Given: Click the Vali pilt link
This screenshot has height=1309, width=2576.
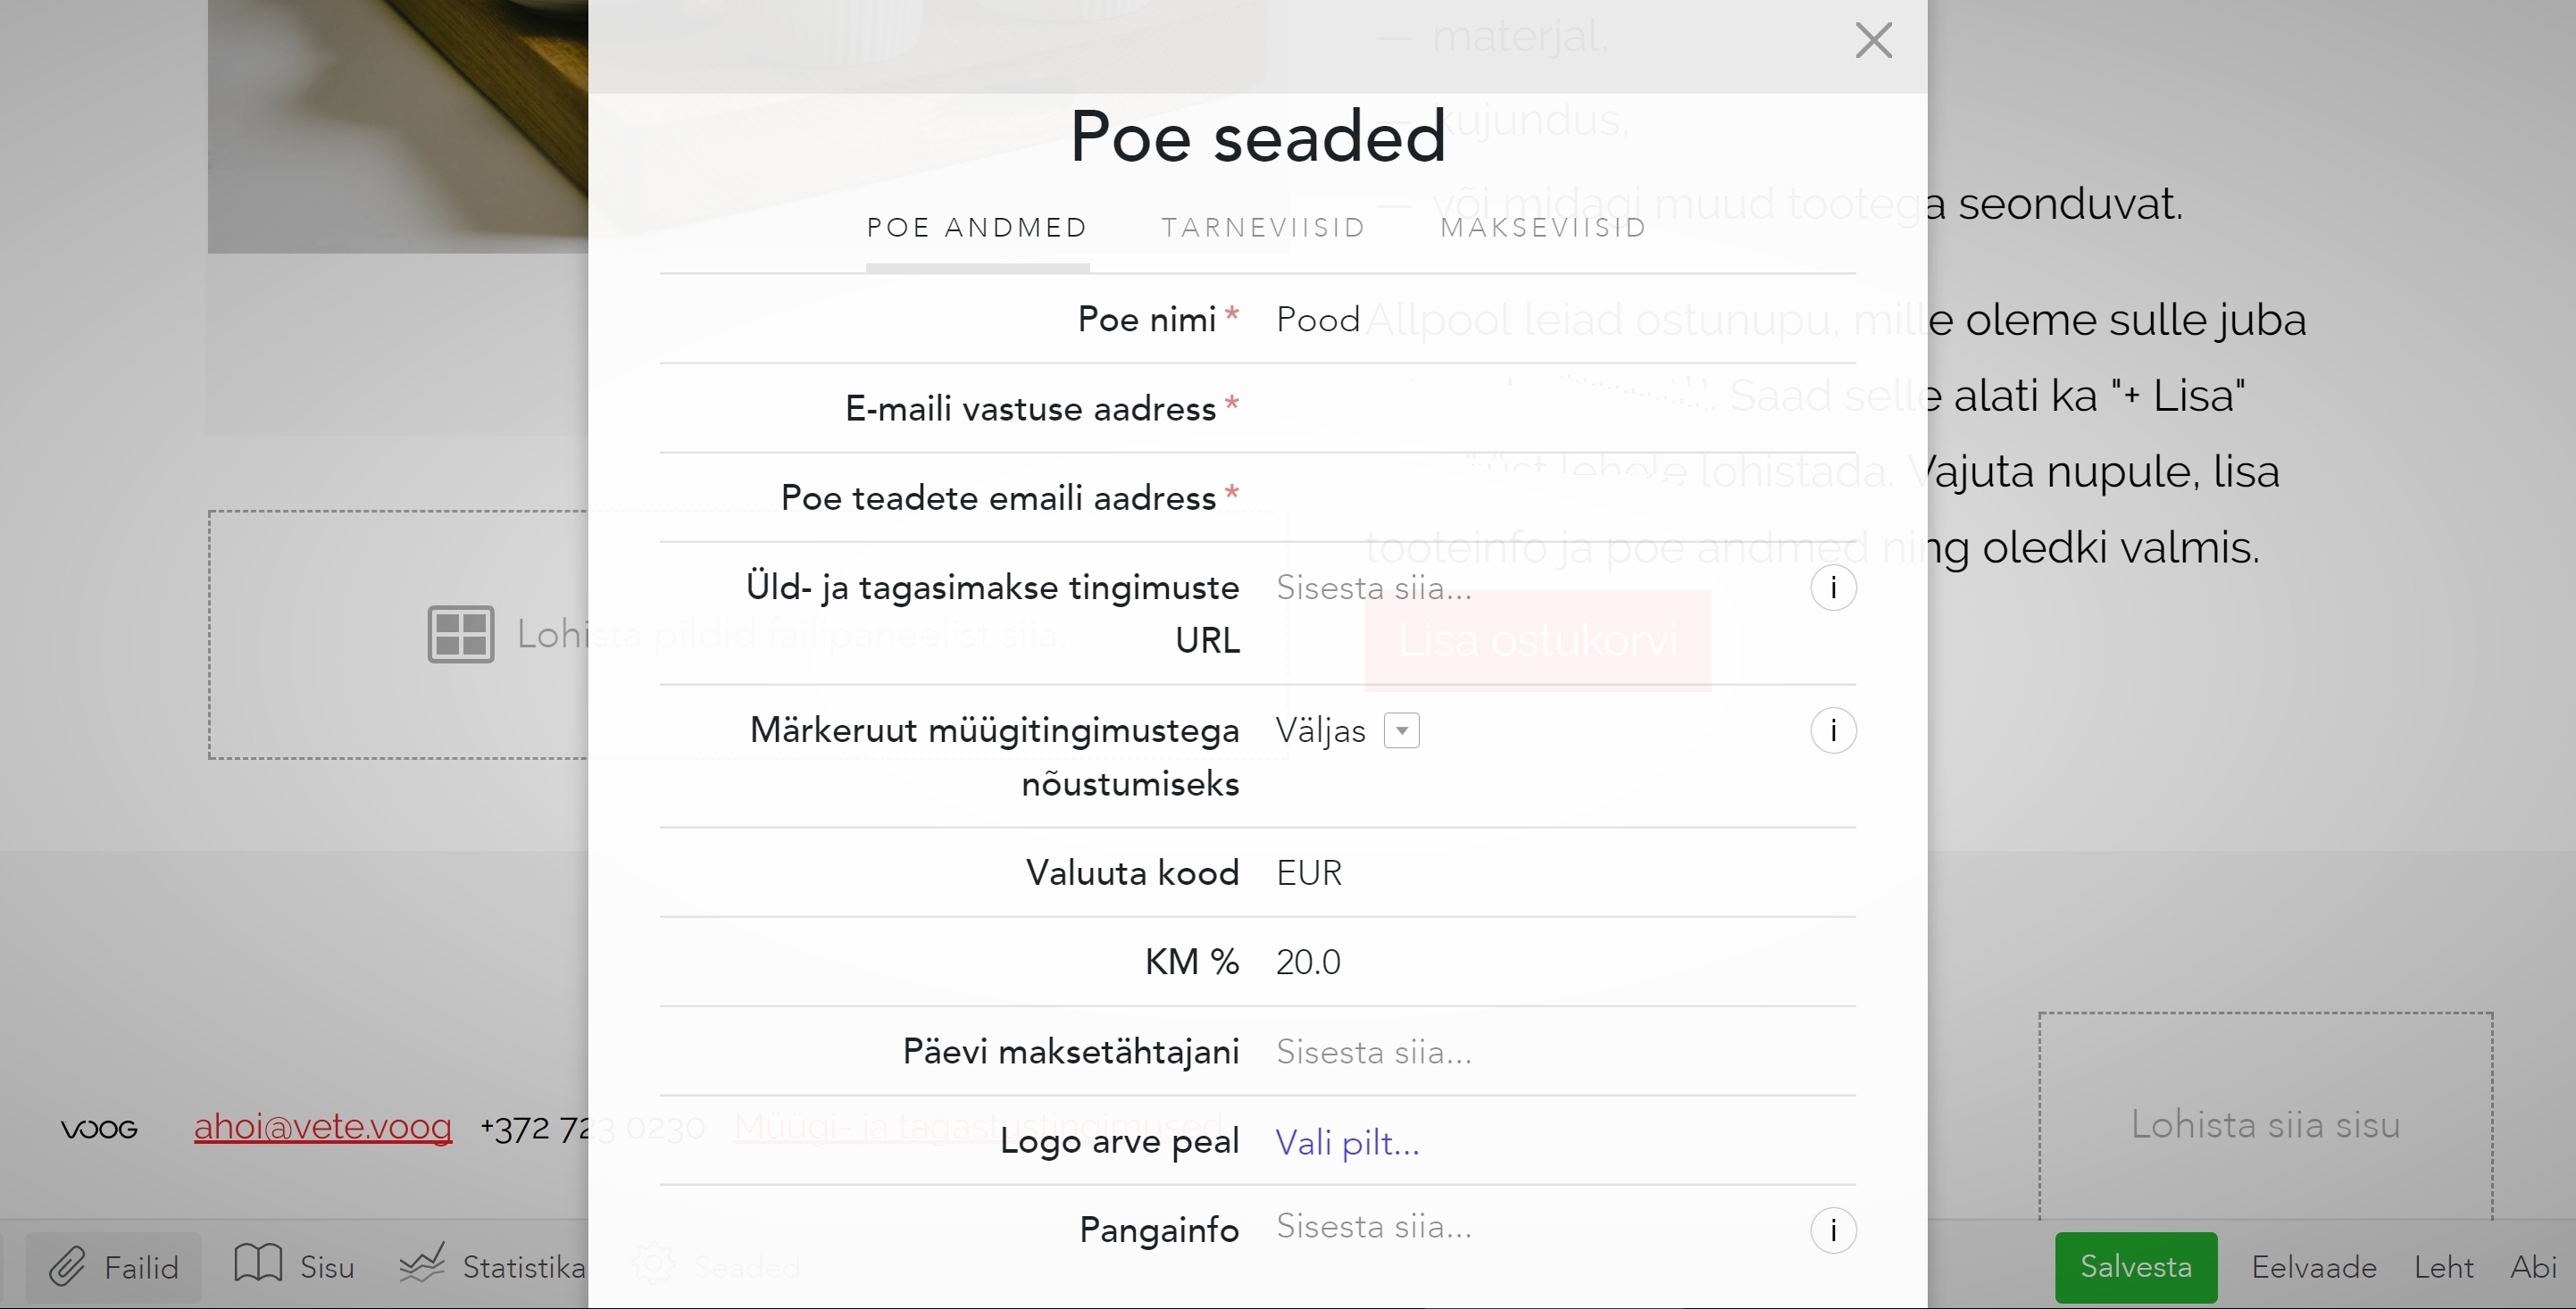Looking at the screenshot, I should [x=1347, y=1142].
